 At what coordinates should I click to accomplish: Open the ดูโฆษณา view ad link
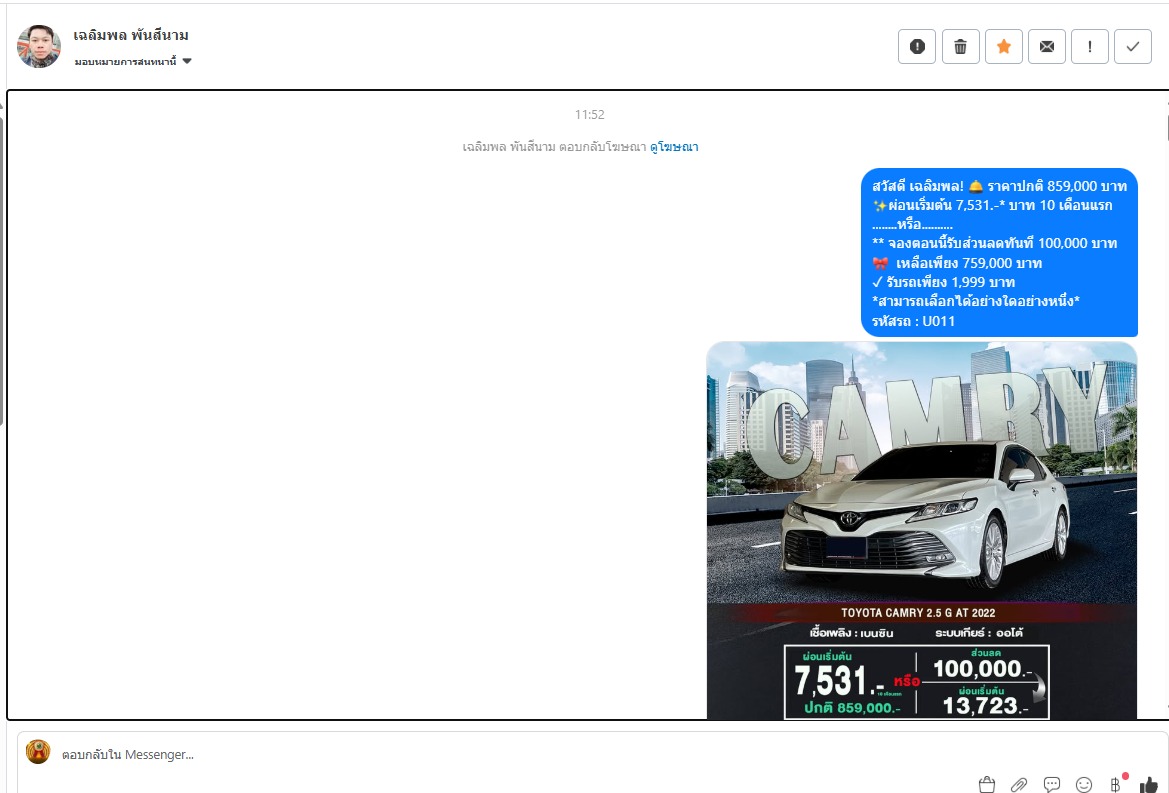674,147
